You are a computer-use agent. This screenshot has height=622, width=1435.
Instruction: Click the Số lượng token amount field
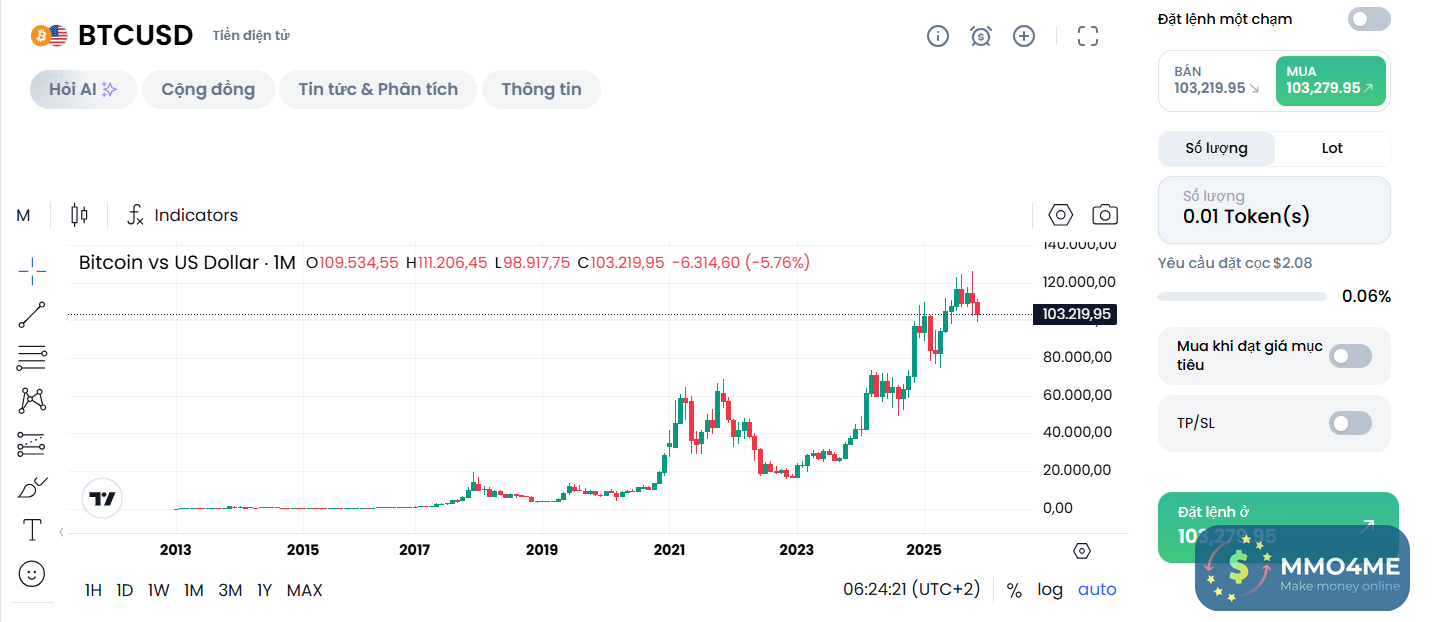[x=1274, y=210]
